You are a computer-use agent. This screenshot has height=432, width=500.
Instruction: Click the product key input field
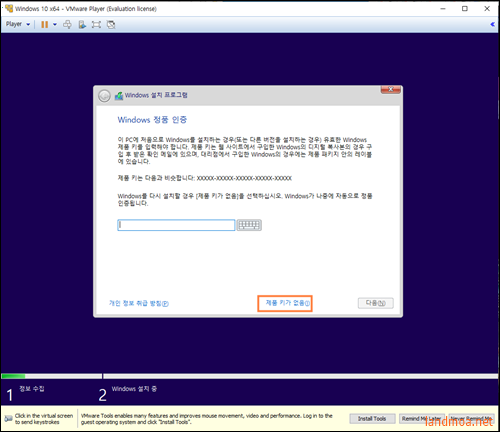(176, 225)
